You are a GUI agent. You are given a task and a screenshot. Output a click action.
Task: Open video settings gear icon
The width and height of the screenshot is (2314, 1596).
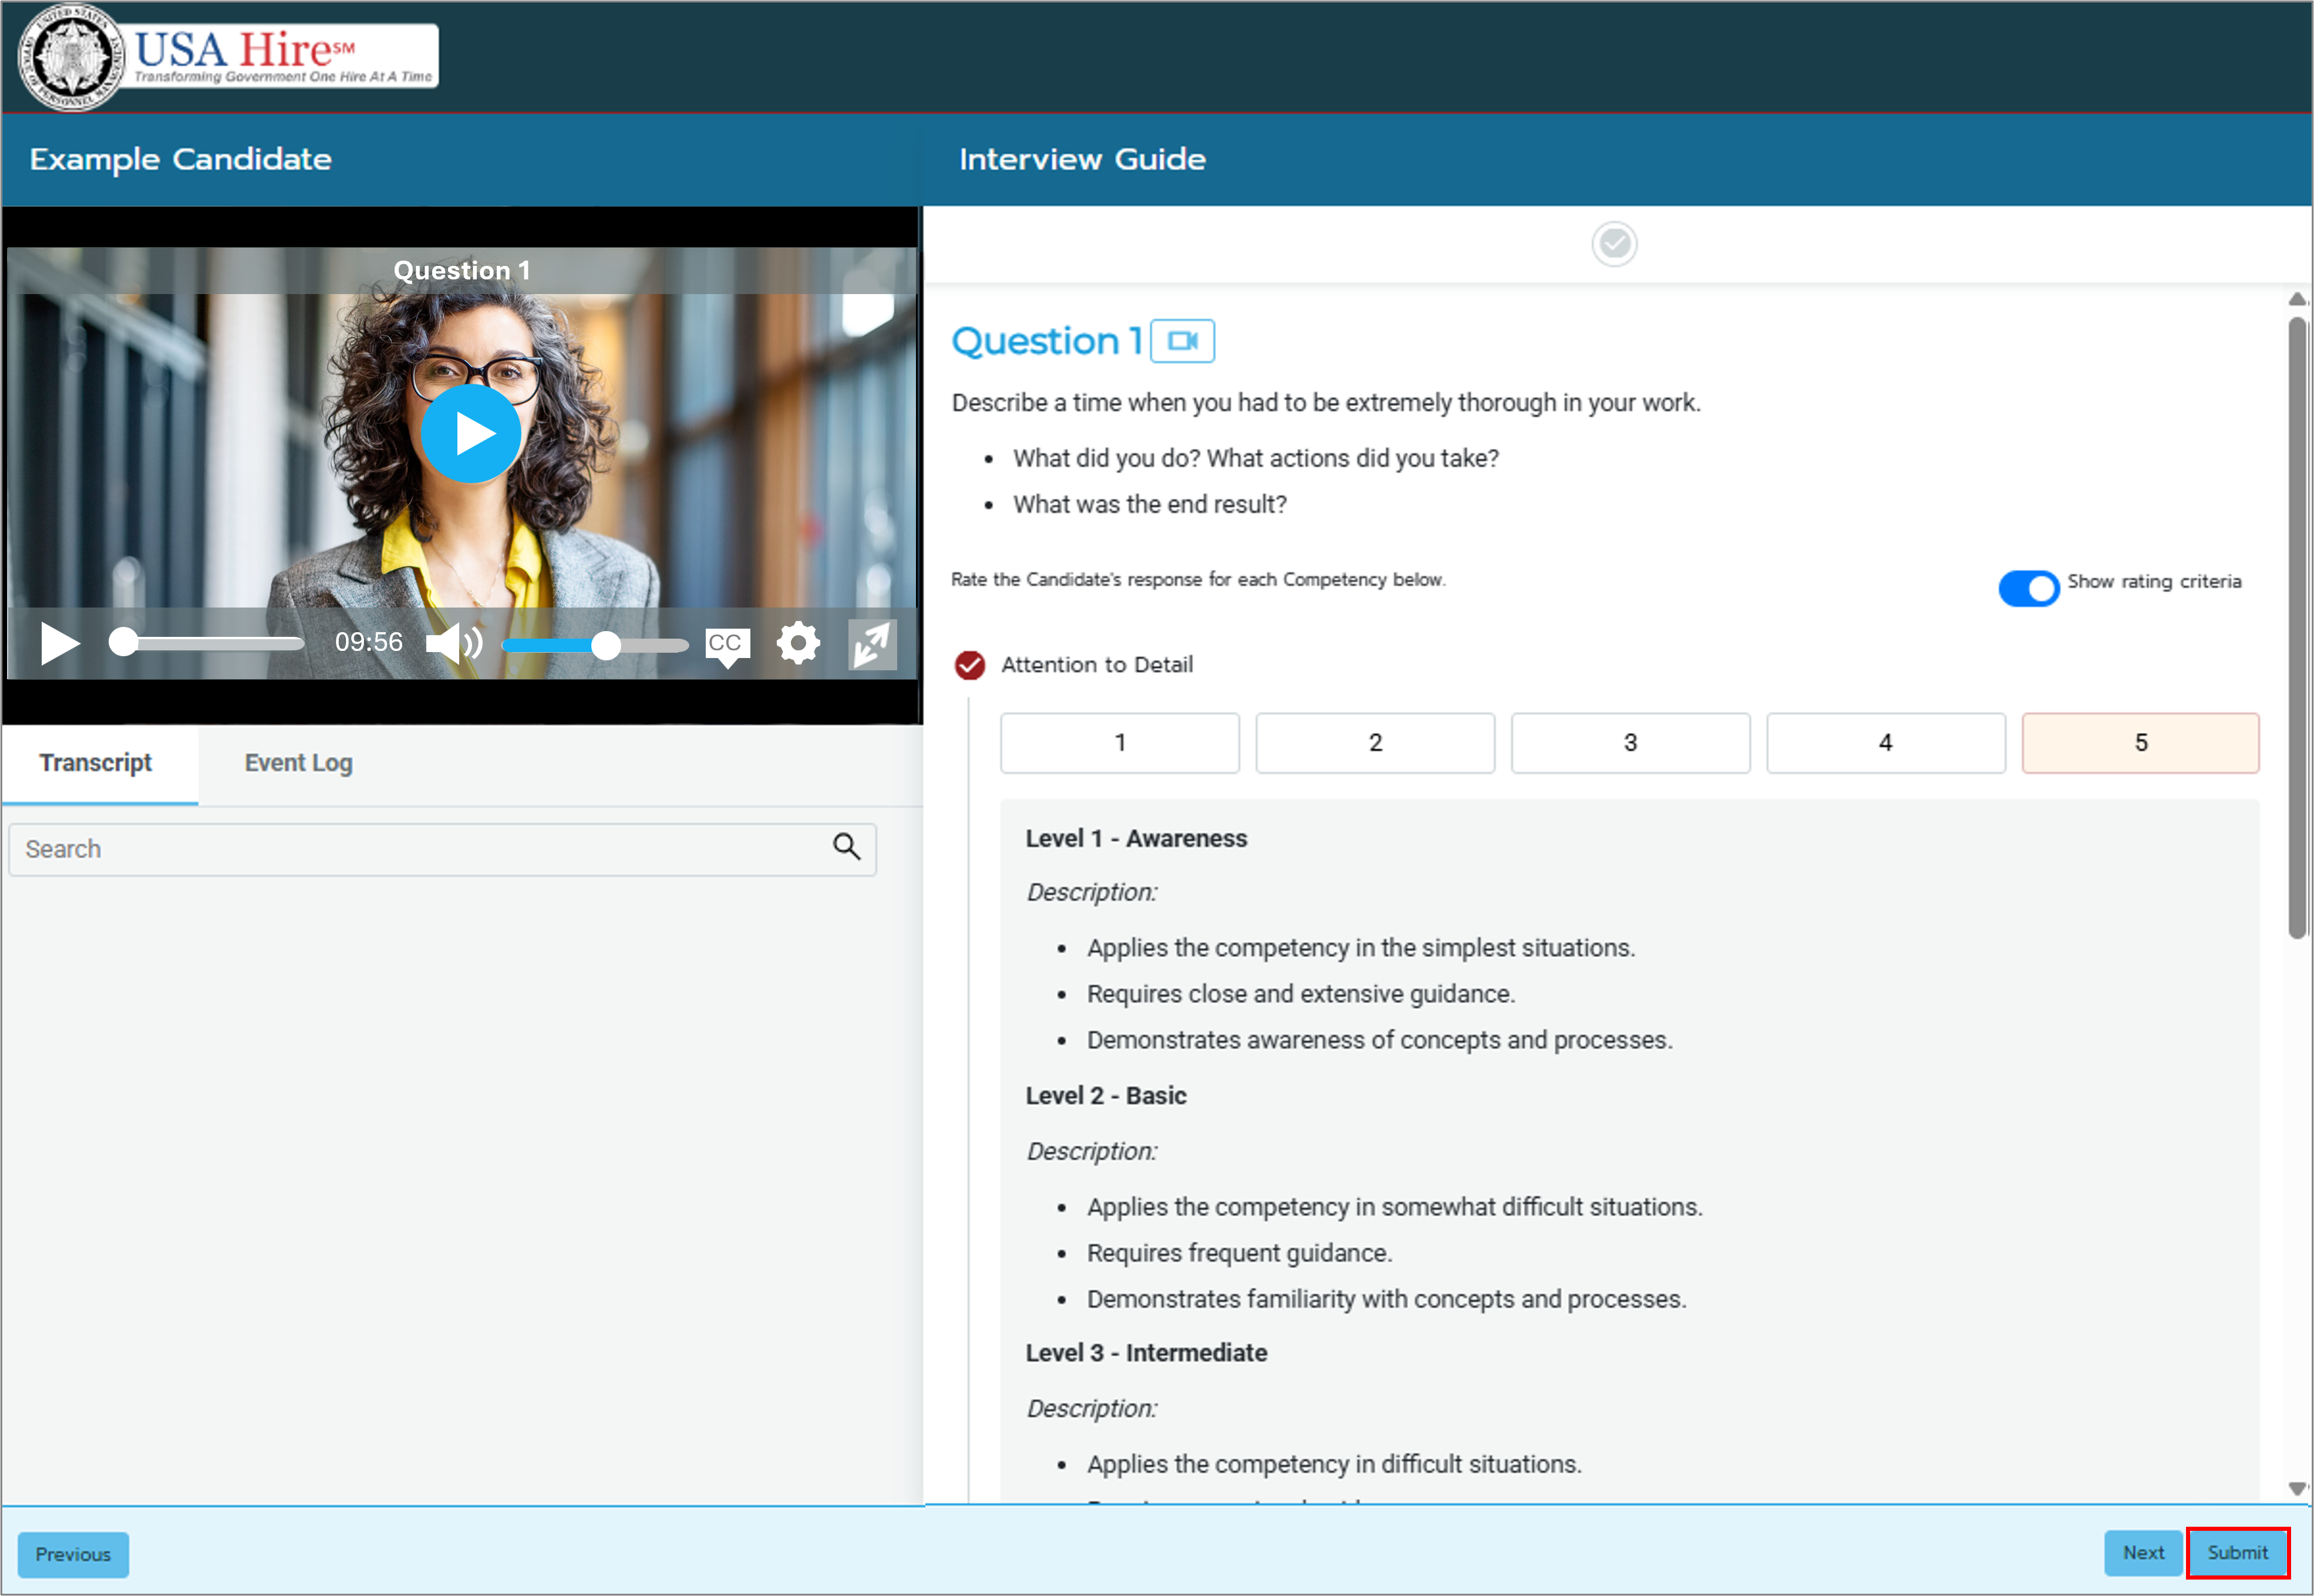pyautogui.click(x=798, y=643)
